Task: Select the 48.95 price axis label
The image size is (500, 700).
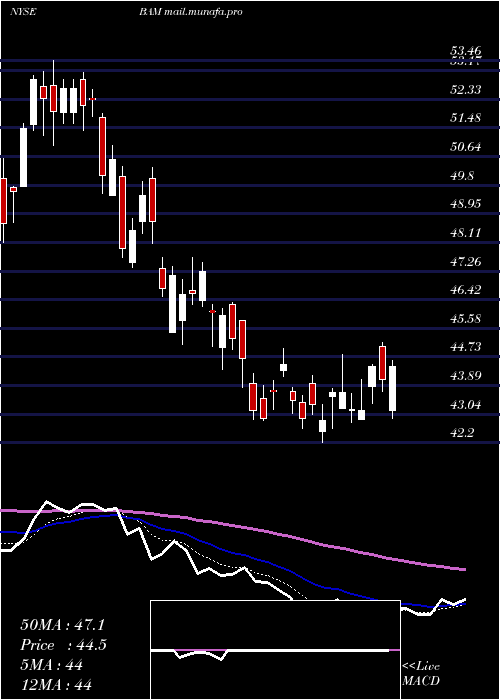Action: 466,204
